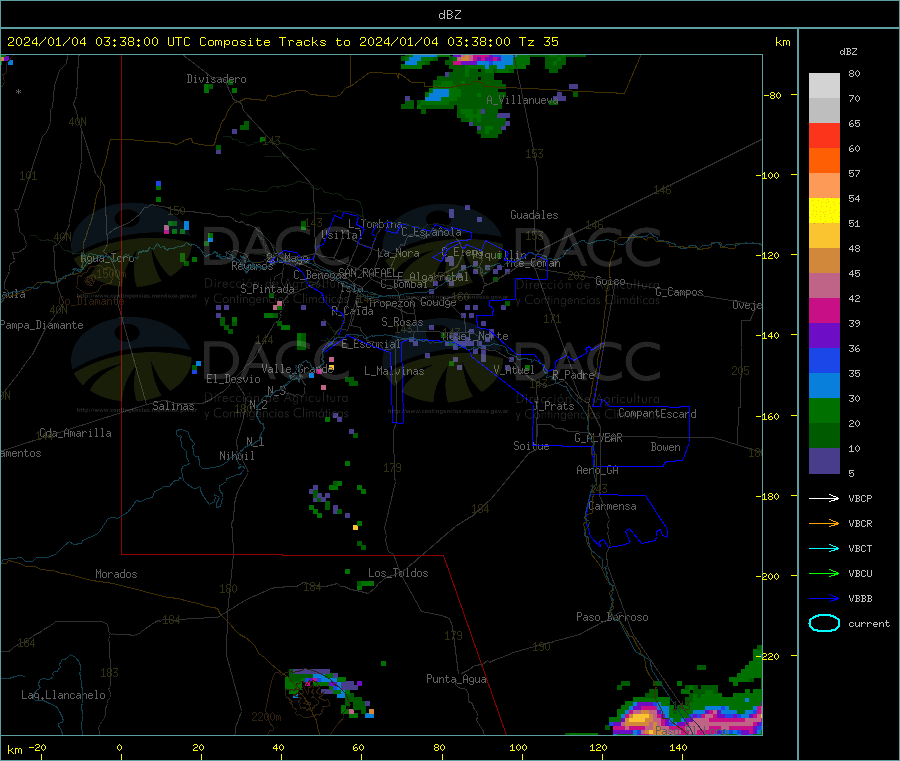Pick the purple 36-39 dBZ color band

tap(824, 336)
